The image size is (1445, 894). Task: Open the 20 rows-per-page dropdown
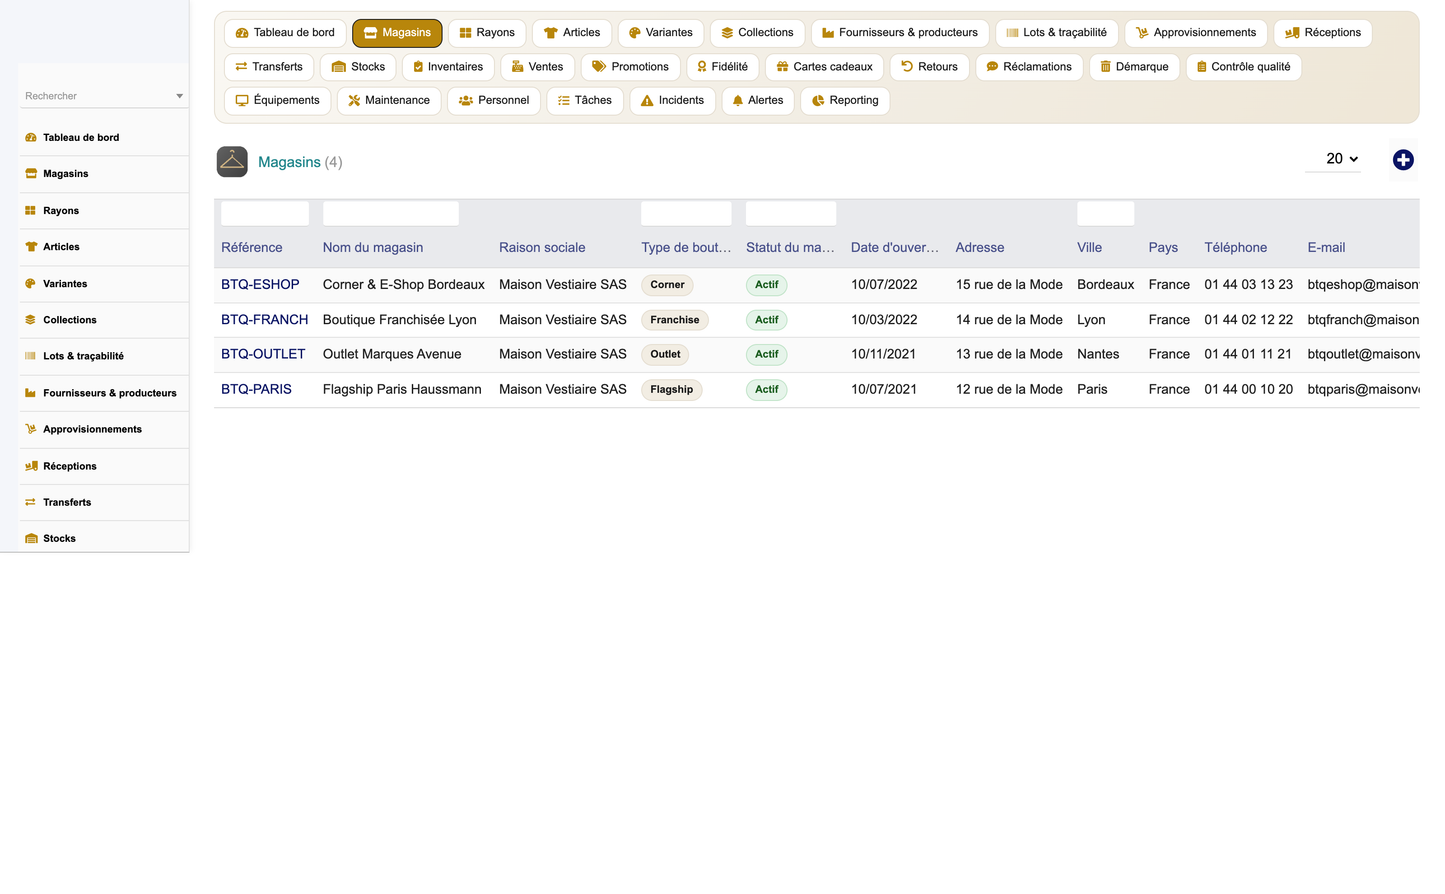click(1333, 159)
